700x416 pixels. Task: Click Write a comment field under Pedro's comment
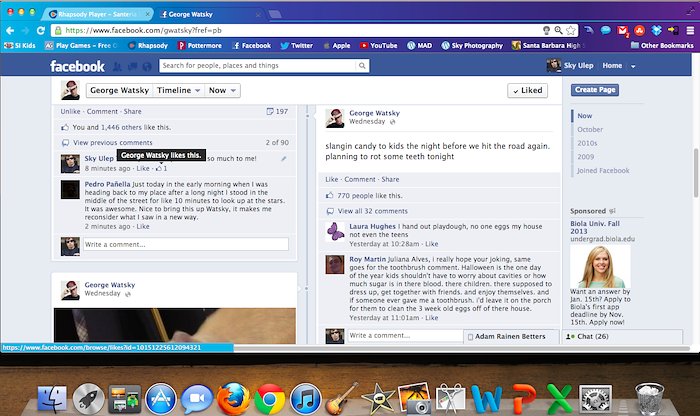186,245
